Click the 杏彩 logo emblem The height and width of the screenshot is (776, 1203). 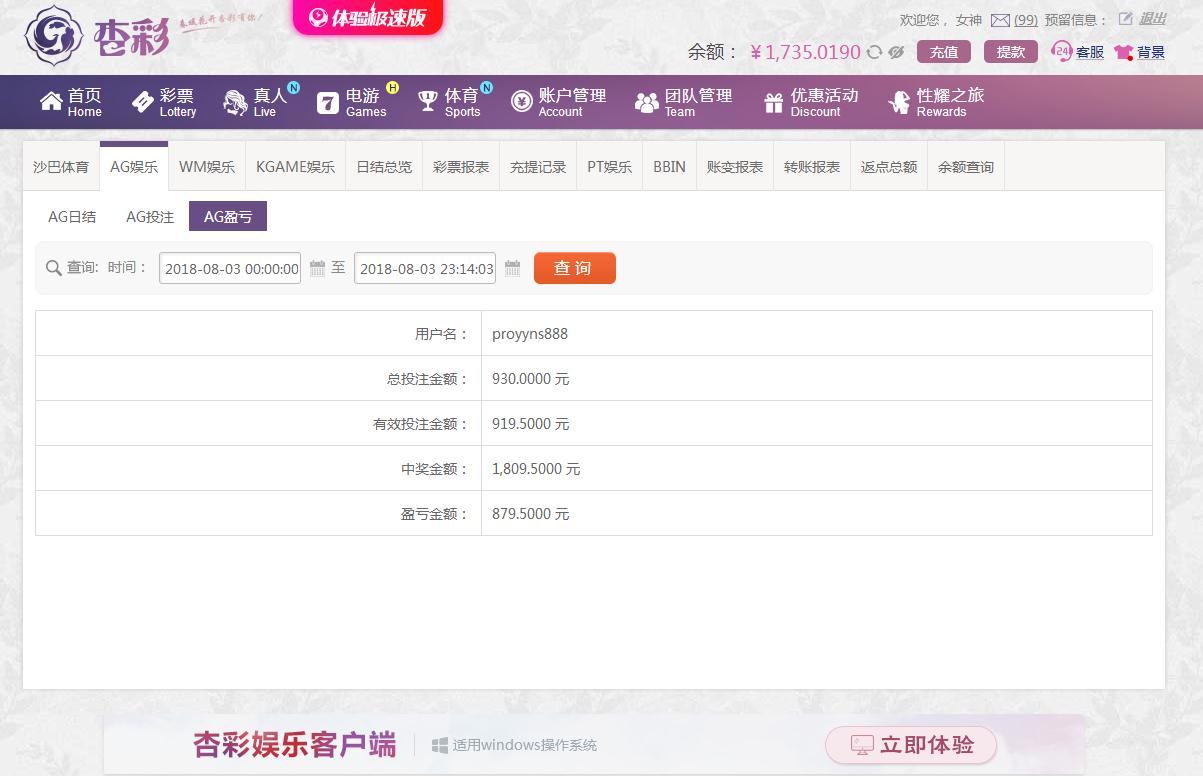pos(54,35)
